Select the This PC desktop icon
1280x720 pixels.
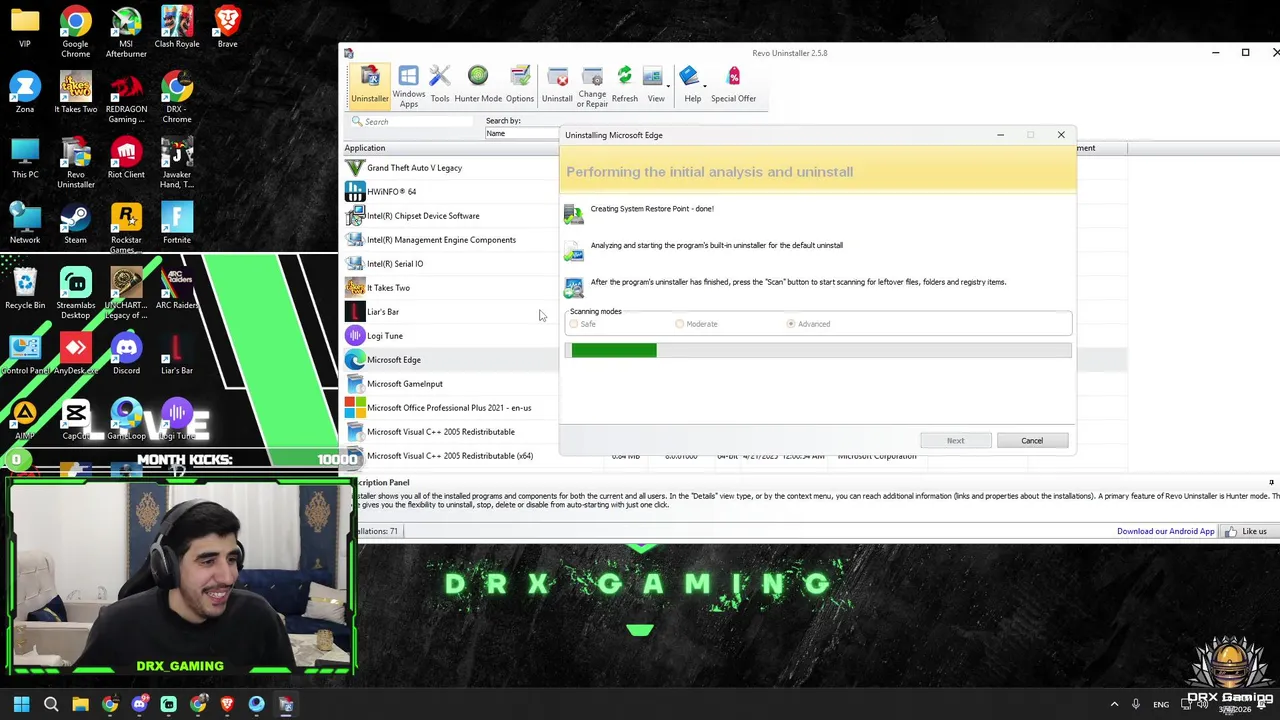click(x=25, y=158)
